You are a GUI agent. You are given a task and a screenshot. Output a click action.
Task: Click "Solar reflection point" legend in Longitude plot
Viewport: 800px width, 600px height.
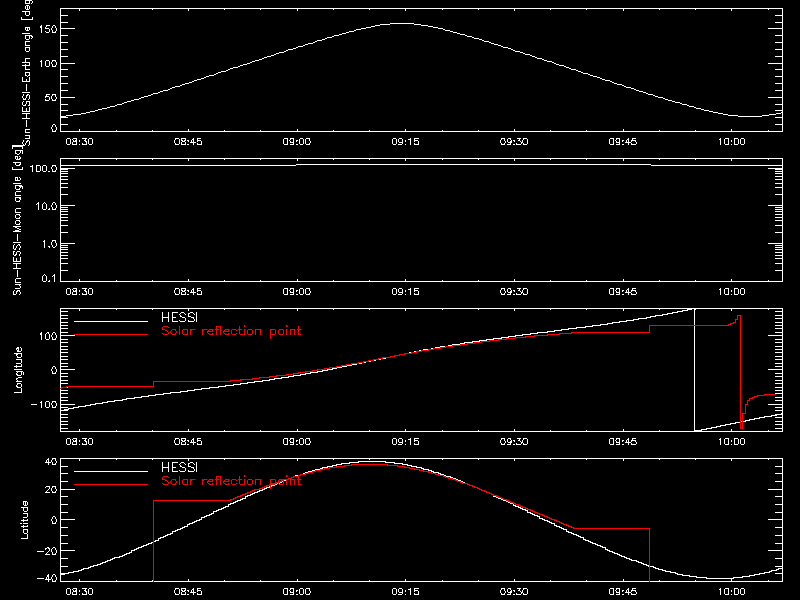point(231,331)
